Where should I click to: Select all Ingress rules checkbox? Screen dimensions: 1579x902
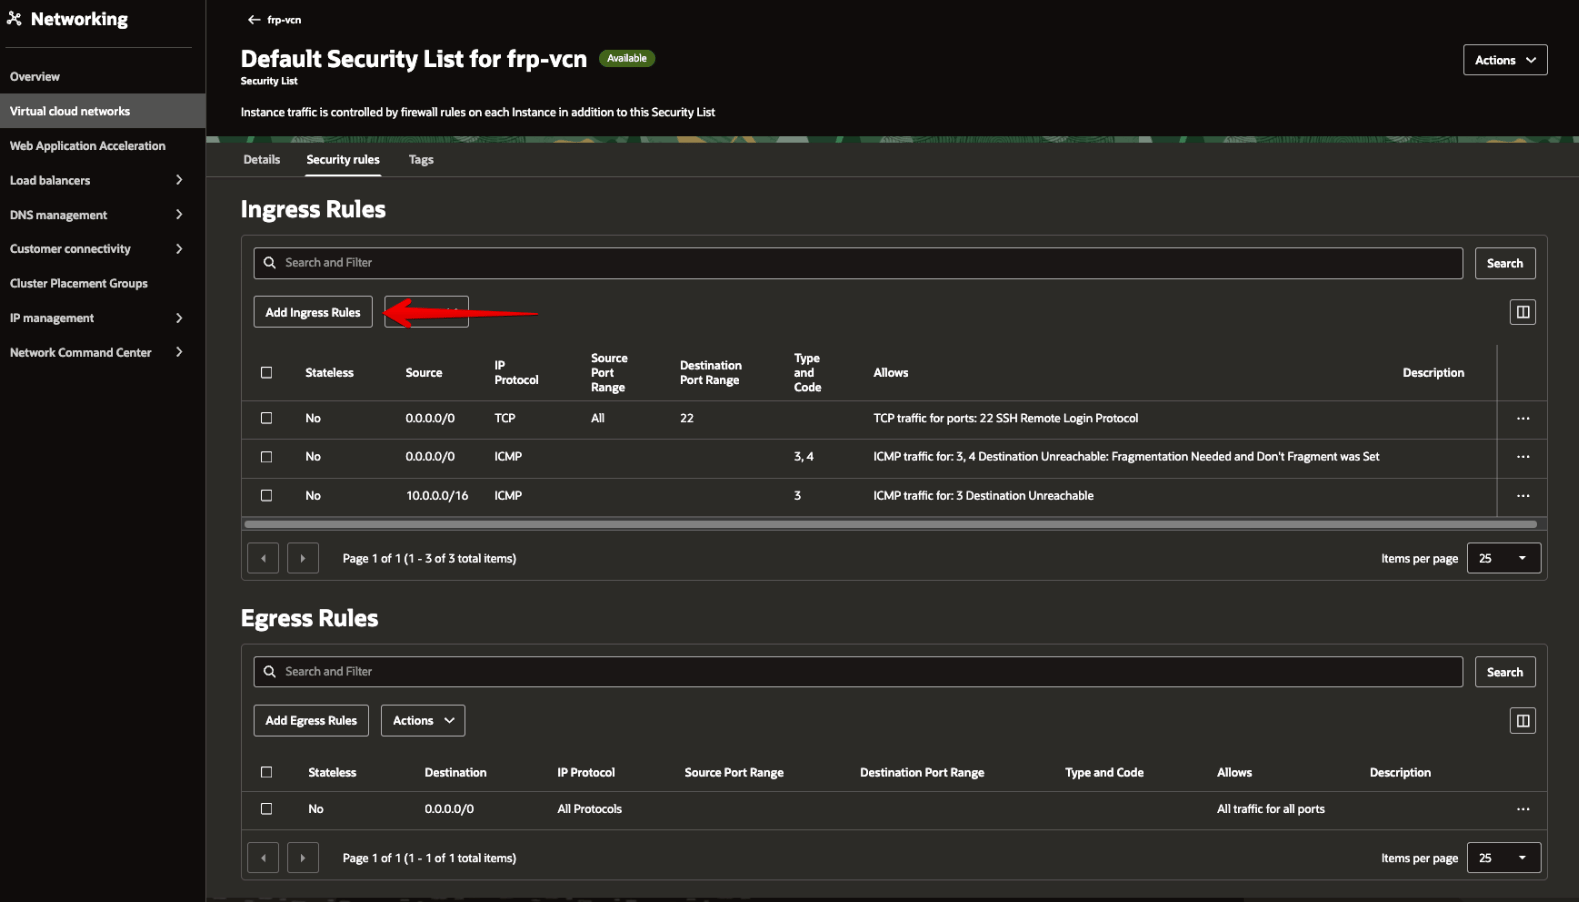266,373
